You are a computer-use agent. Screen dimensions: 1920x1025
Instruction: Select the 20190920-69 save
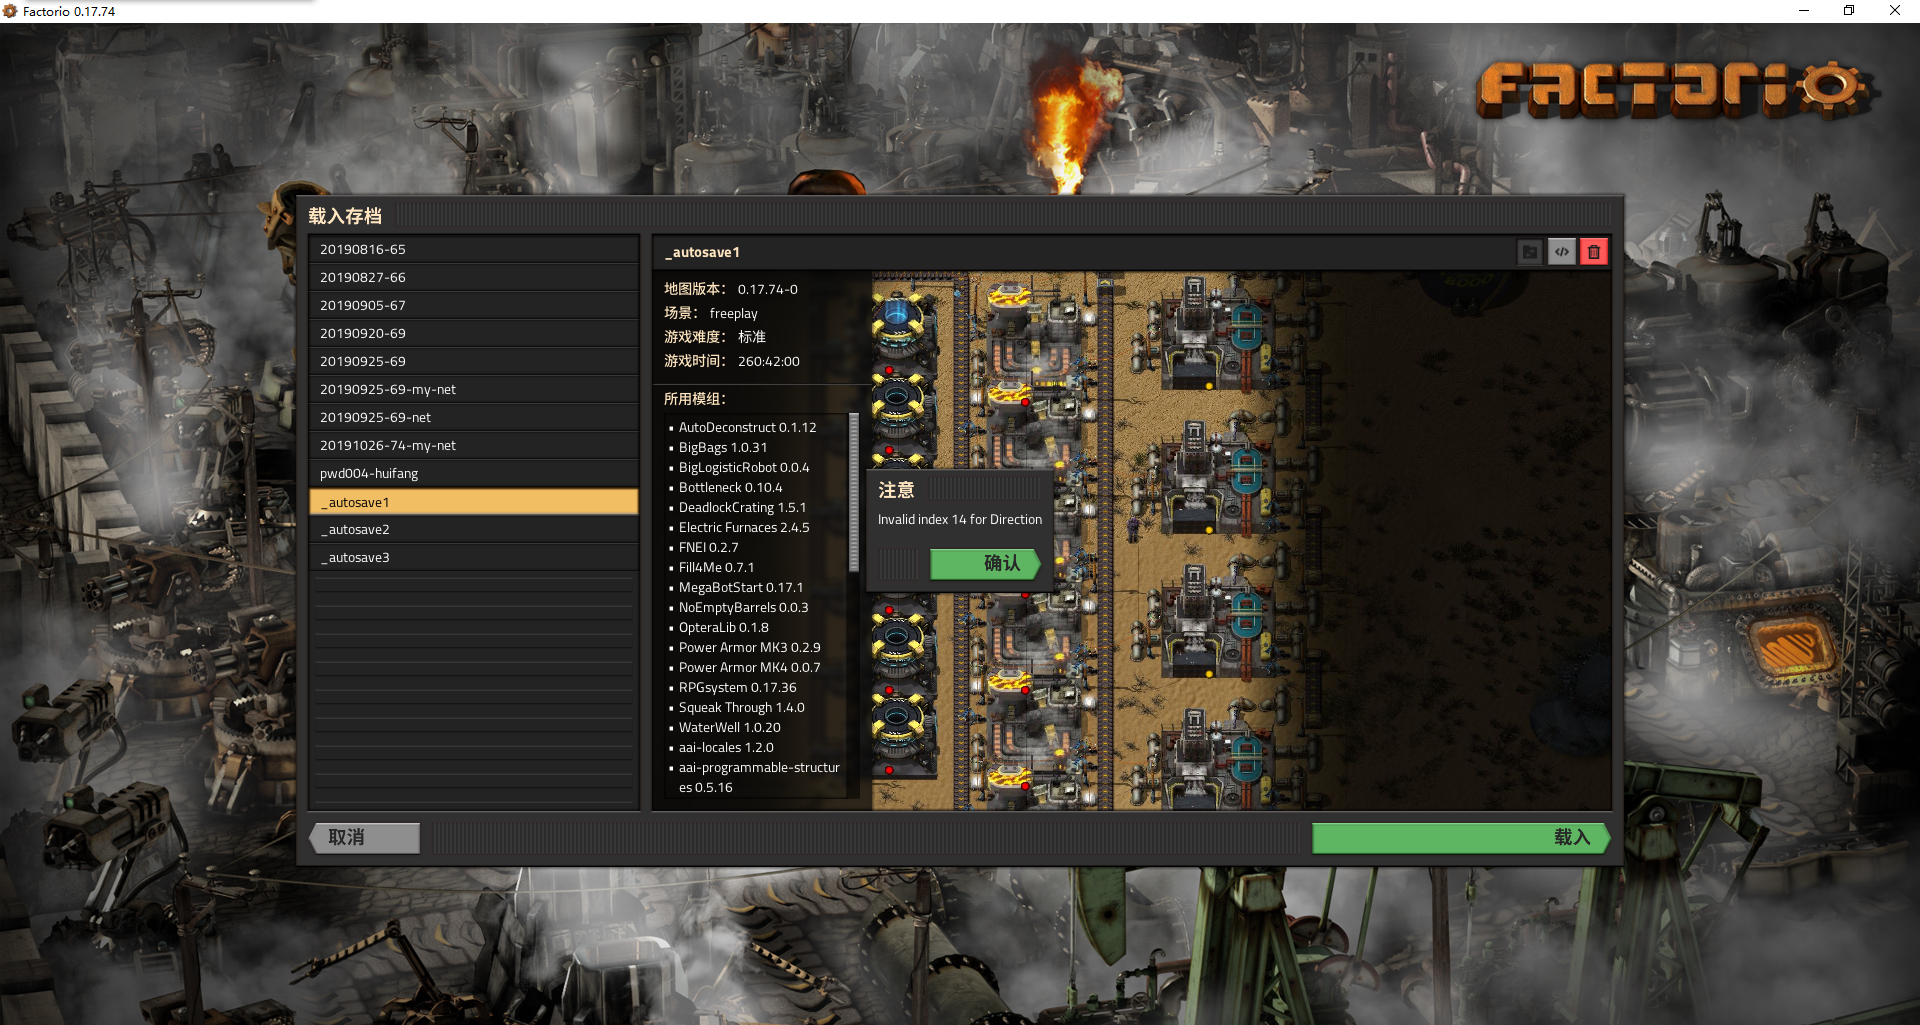[x=474, y=333]
